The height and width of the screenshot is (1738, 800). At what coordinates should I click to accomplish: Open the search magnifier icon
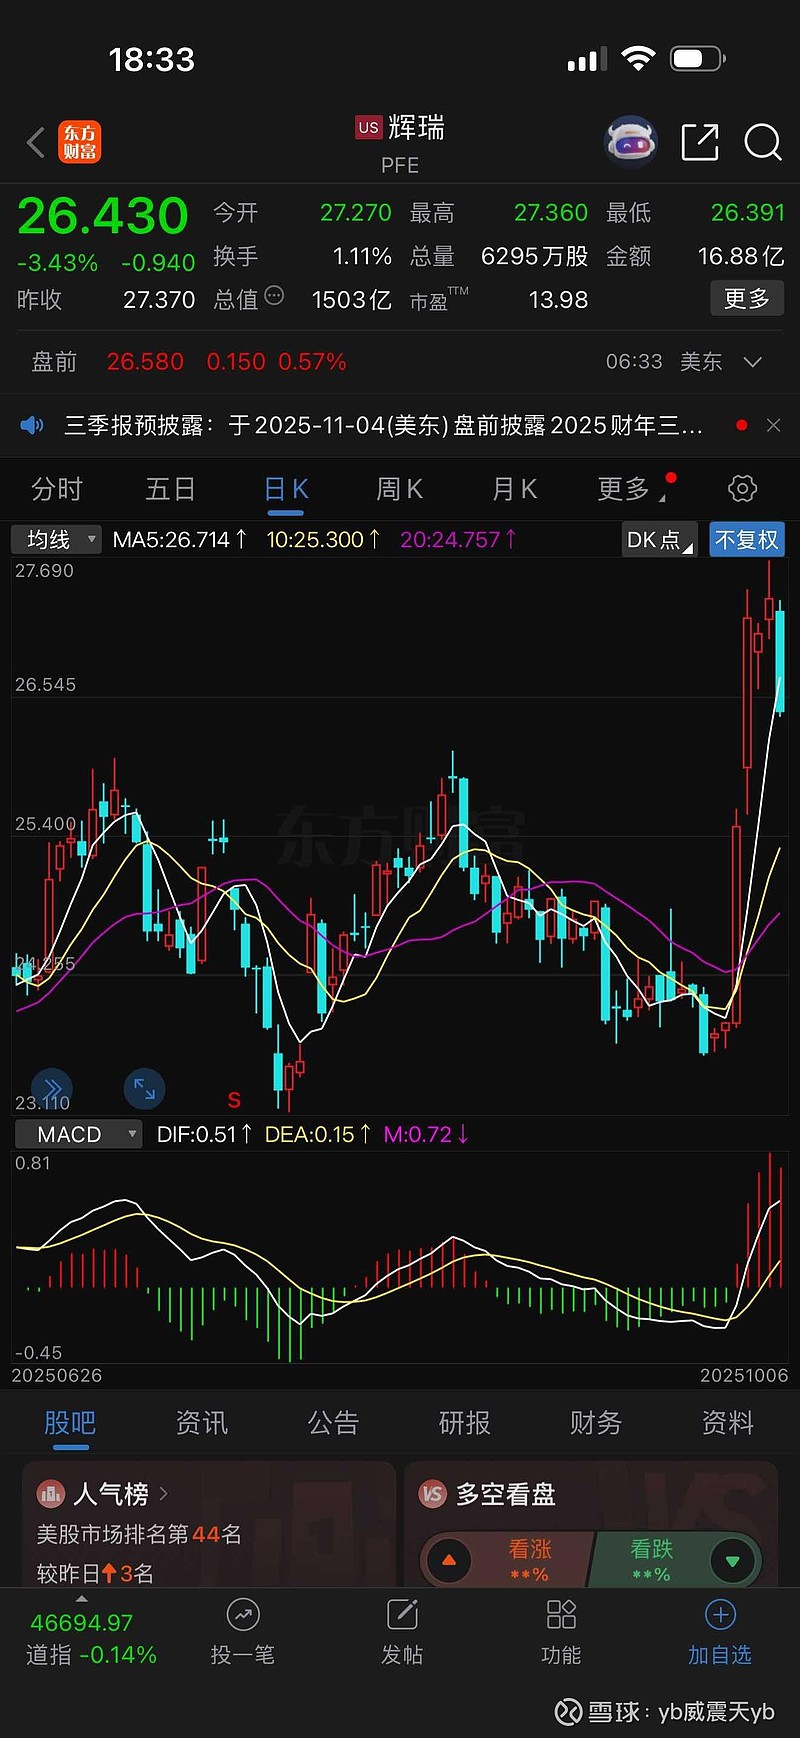click(x=762, y=142)
